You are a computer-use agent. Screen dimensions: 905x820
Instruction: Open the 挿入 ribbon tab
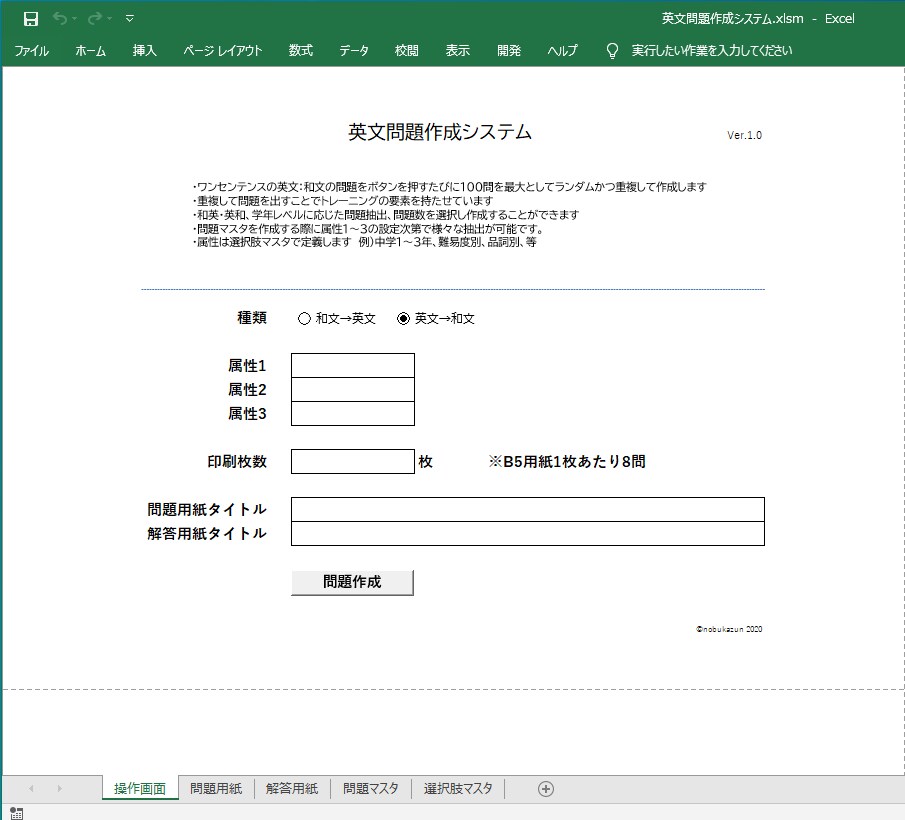(x=144, y=51)
